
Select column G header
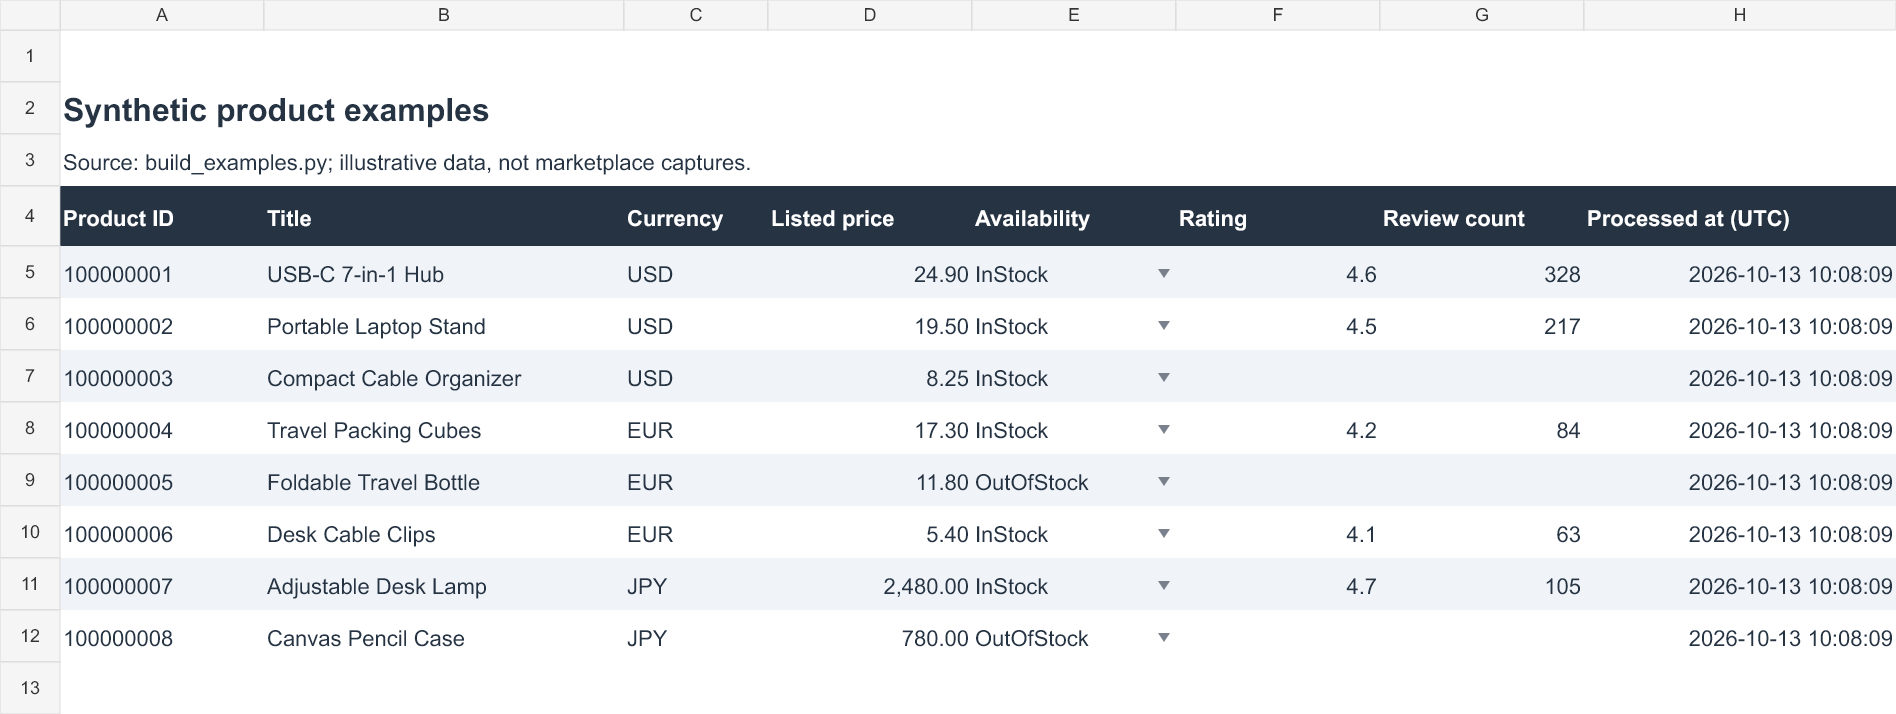click(x=1482, y=15)
